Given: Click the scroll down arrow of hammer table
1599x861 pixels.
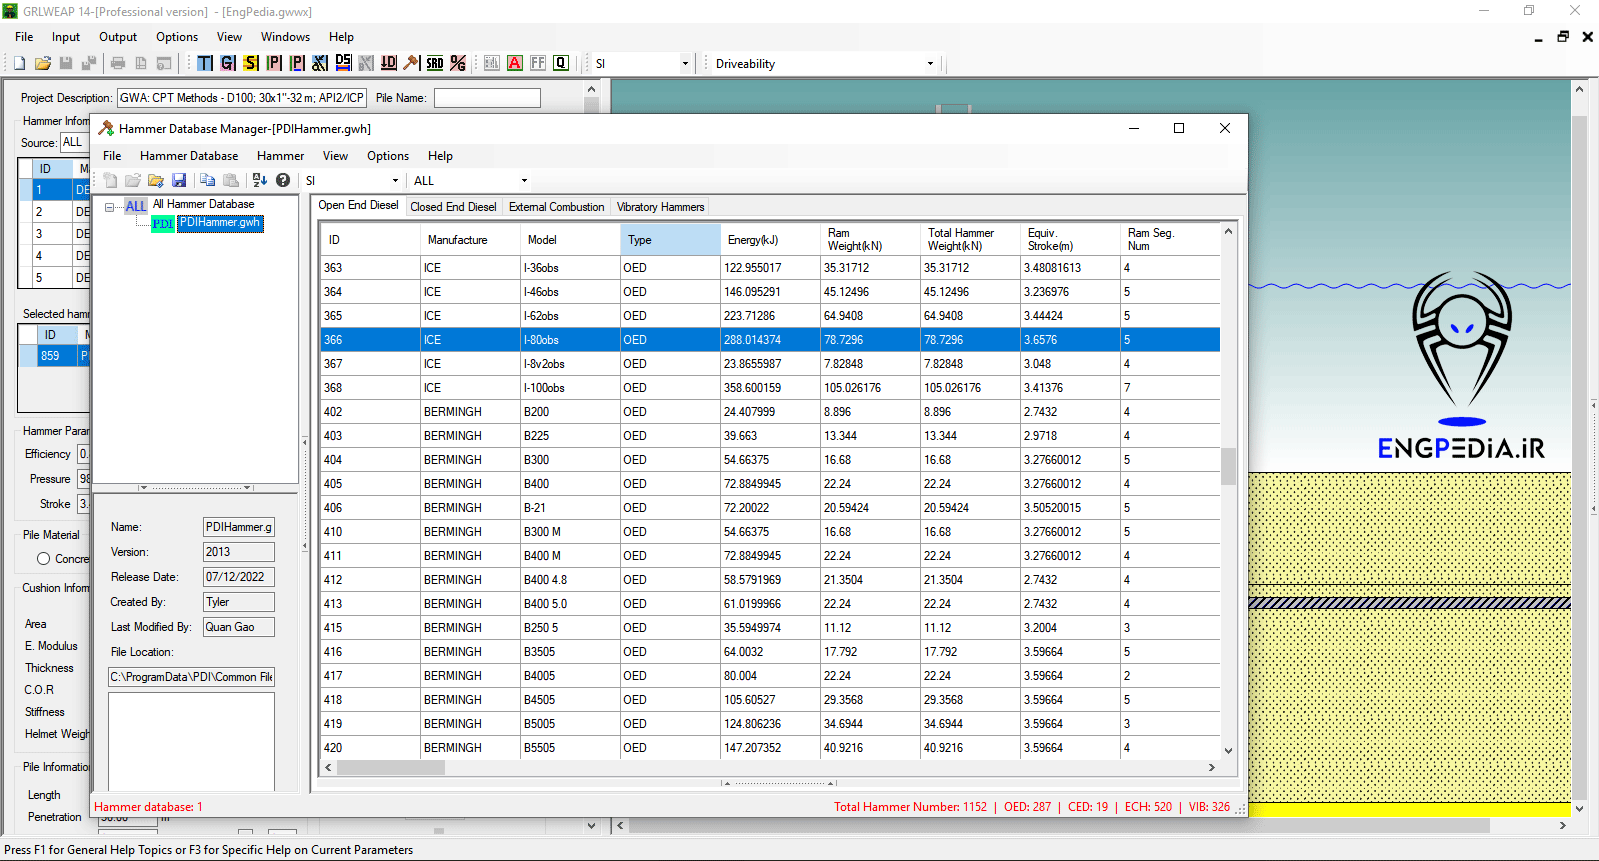Looking at the screenshot, I should (1228, 750).
